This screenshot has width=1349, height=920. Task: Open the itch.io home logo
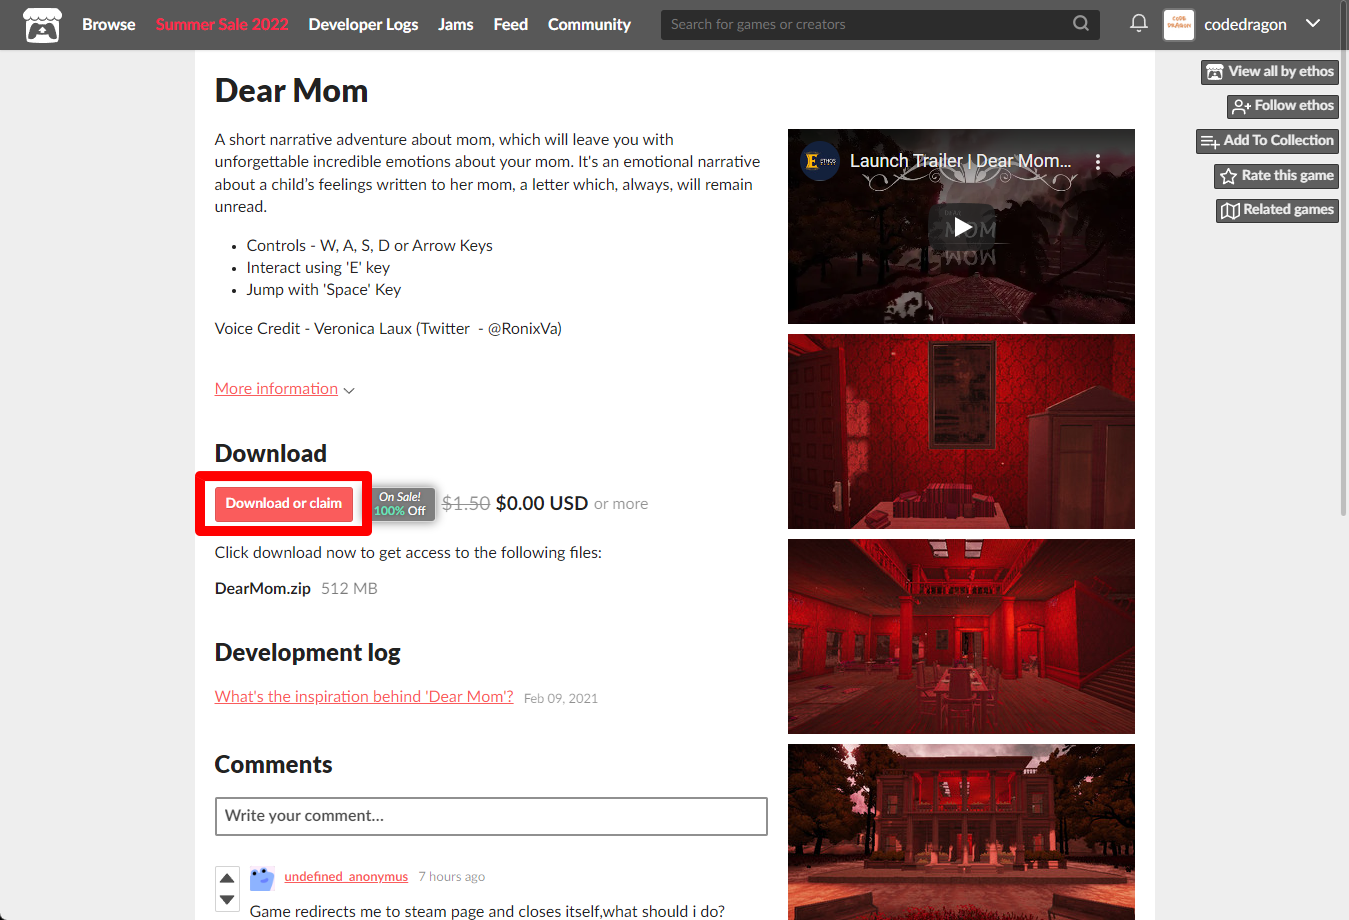42,25
